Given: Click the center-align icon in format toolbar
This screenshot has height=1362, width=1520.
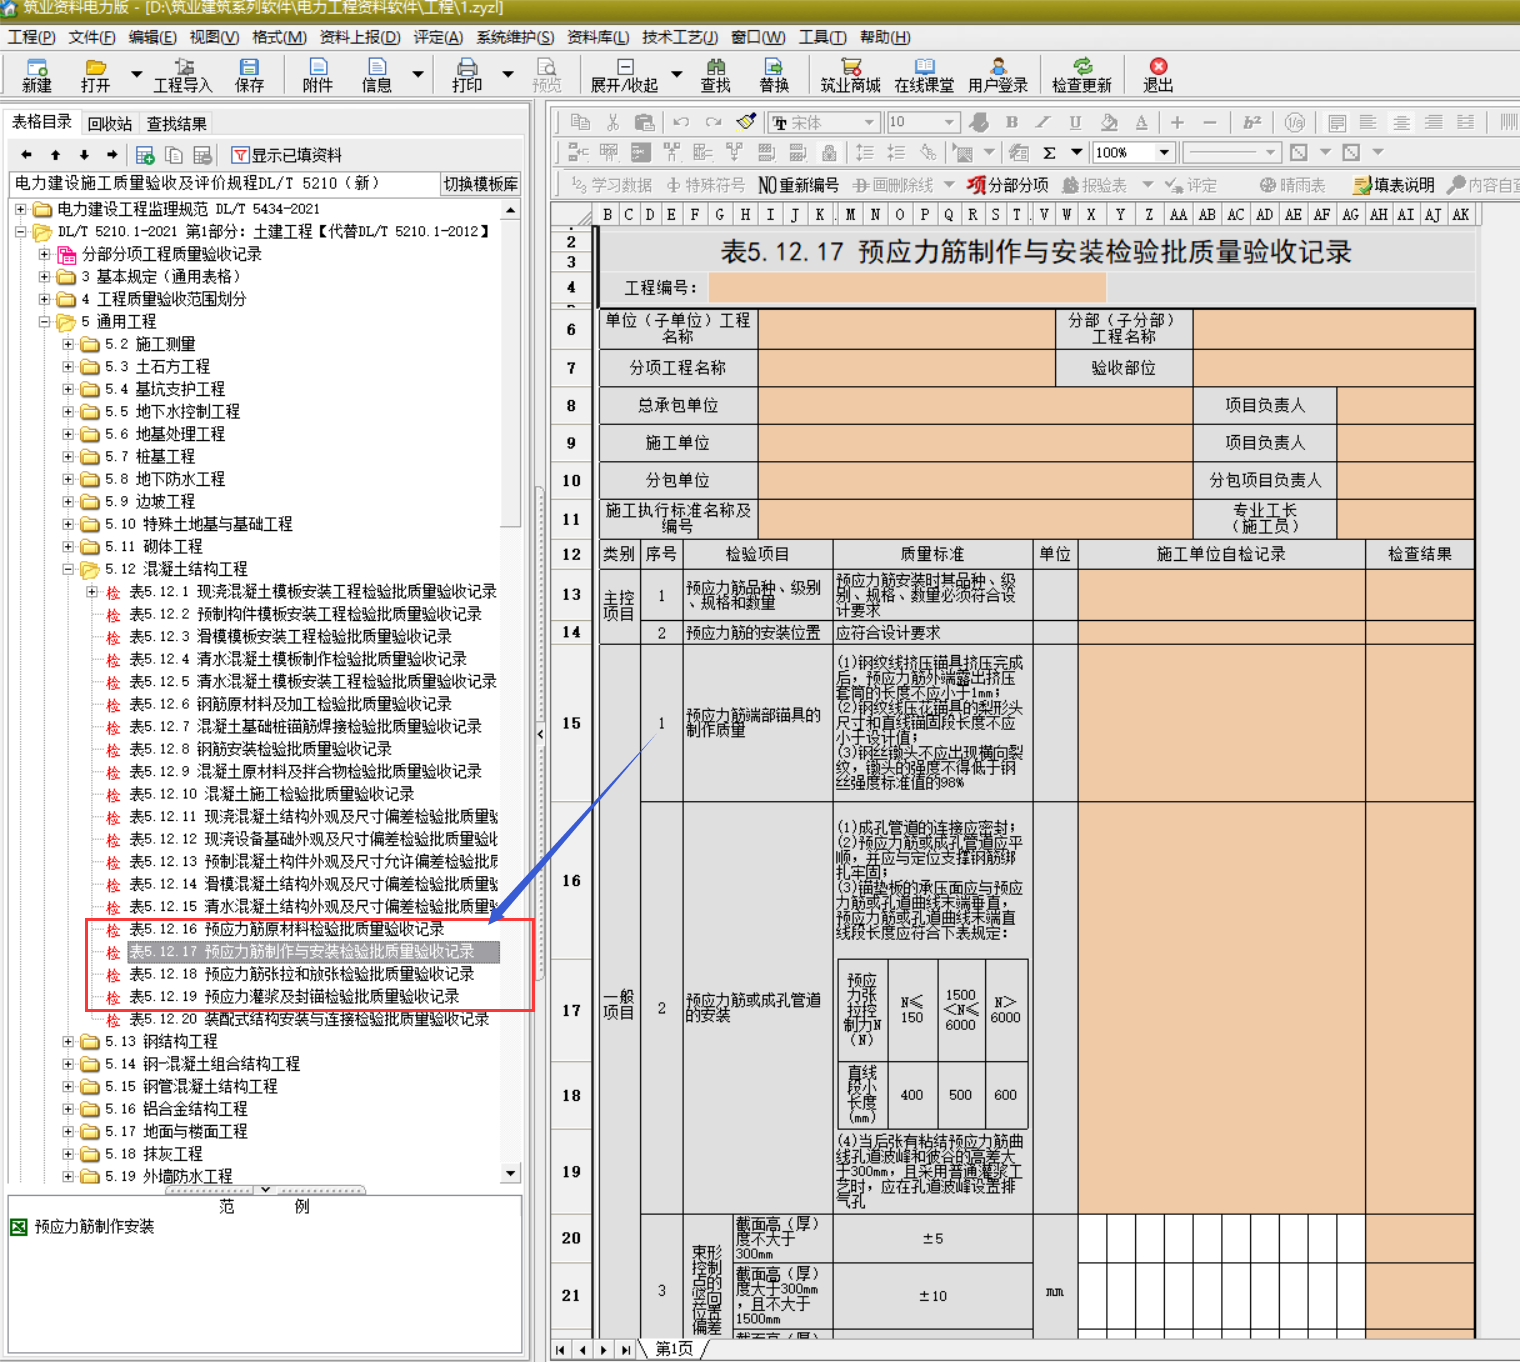Looking at the screenshot, I should [1401, 122].
